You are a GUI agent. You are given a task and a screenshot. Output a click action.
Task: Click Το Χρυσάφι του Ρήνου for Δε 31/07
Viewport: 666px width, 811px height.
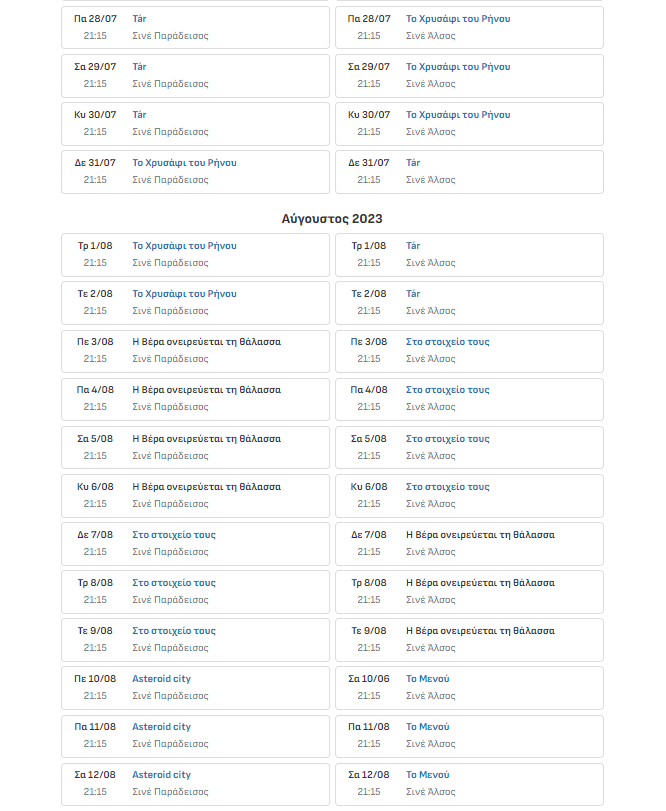click(184, 163)
